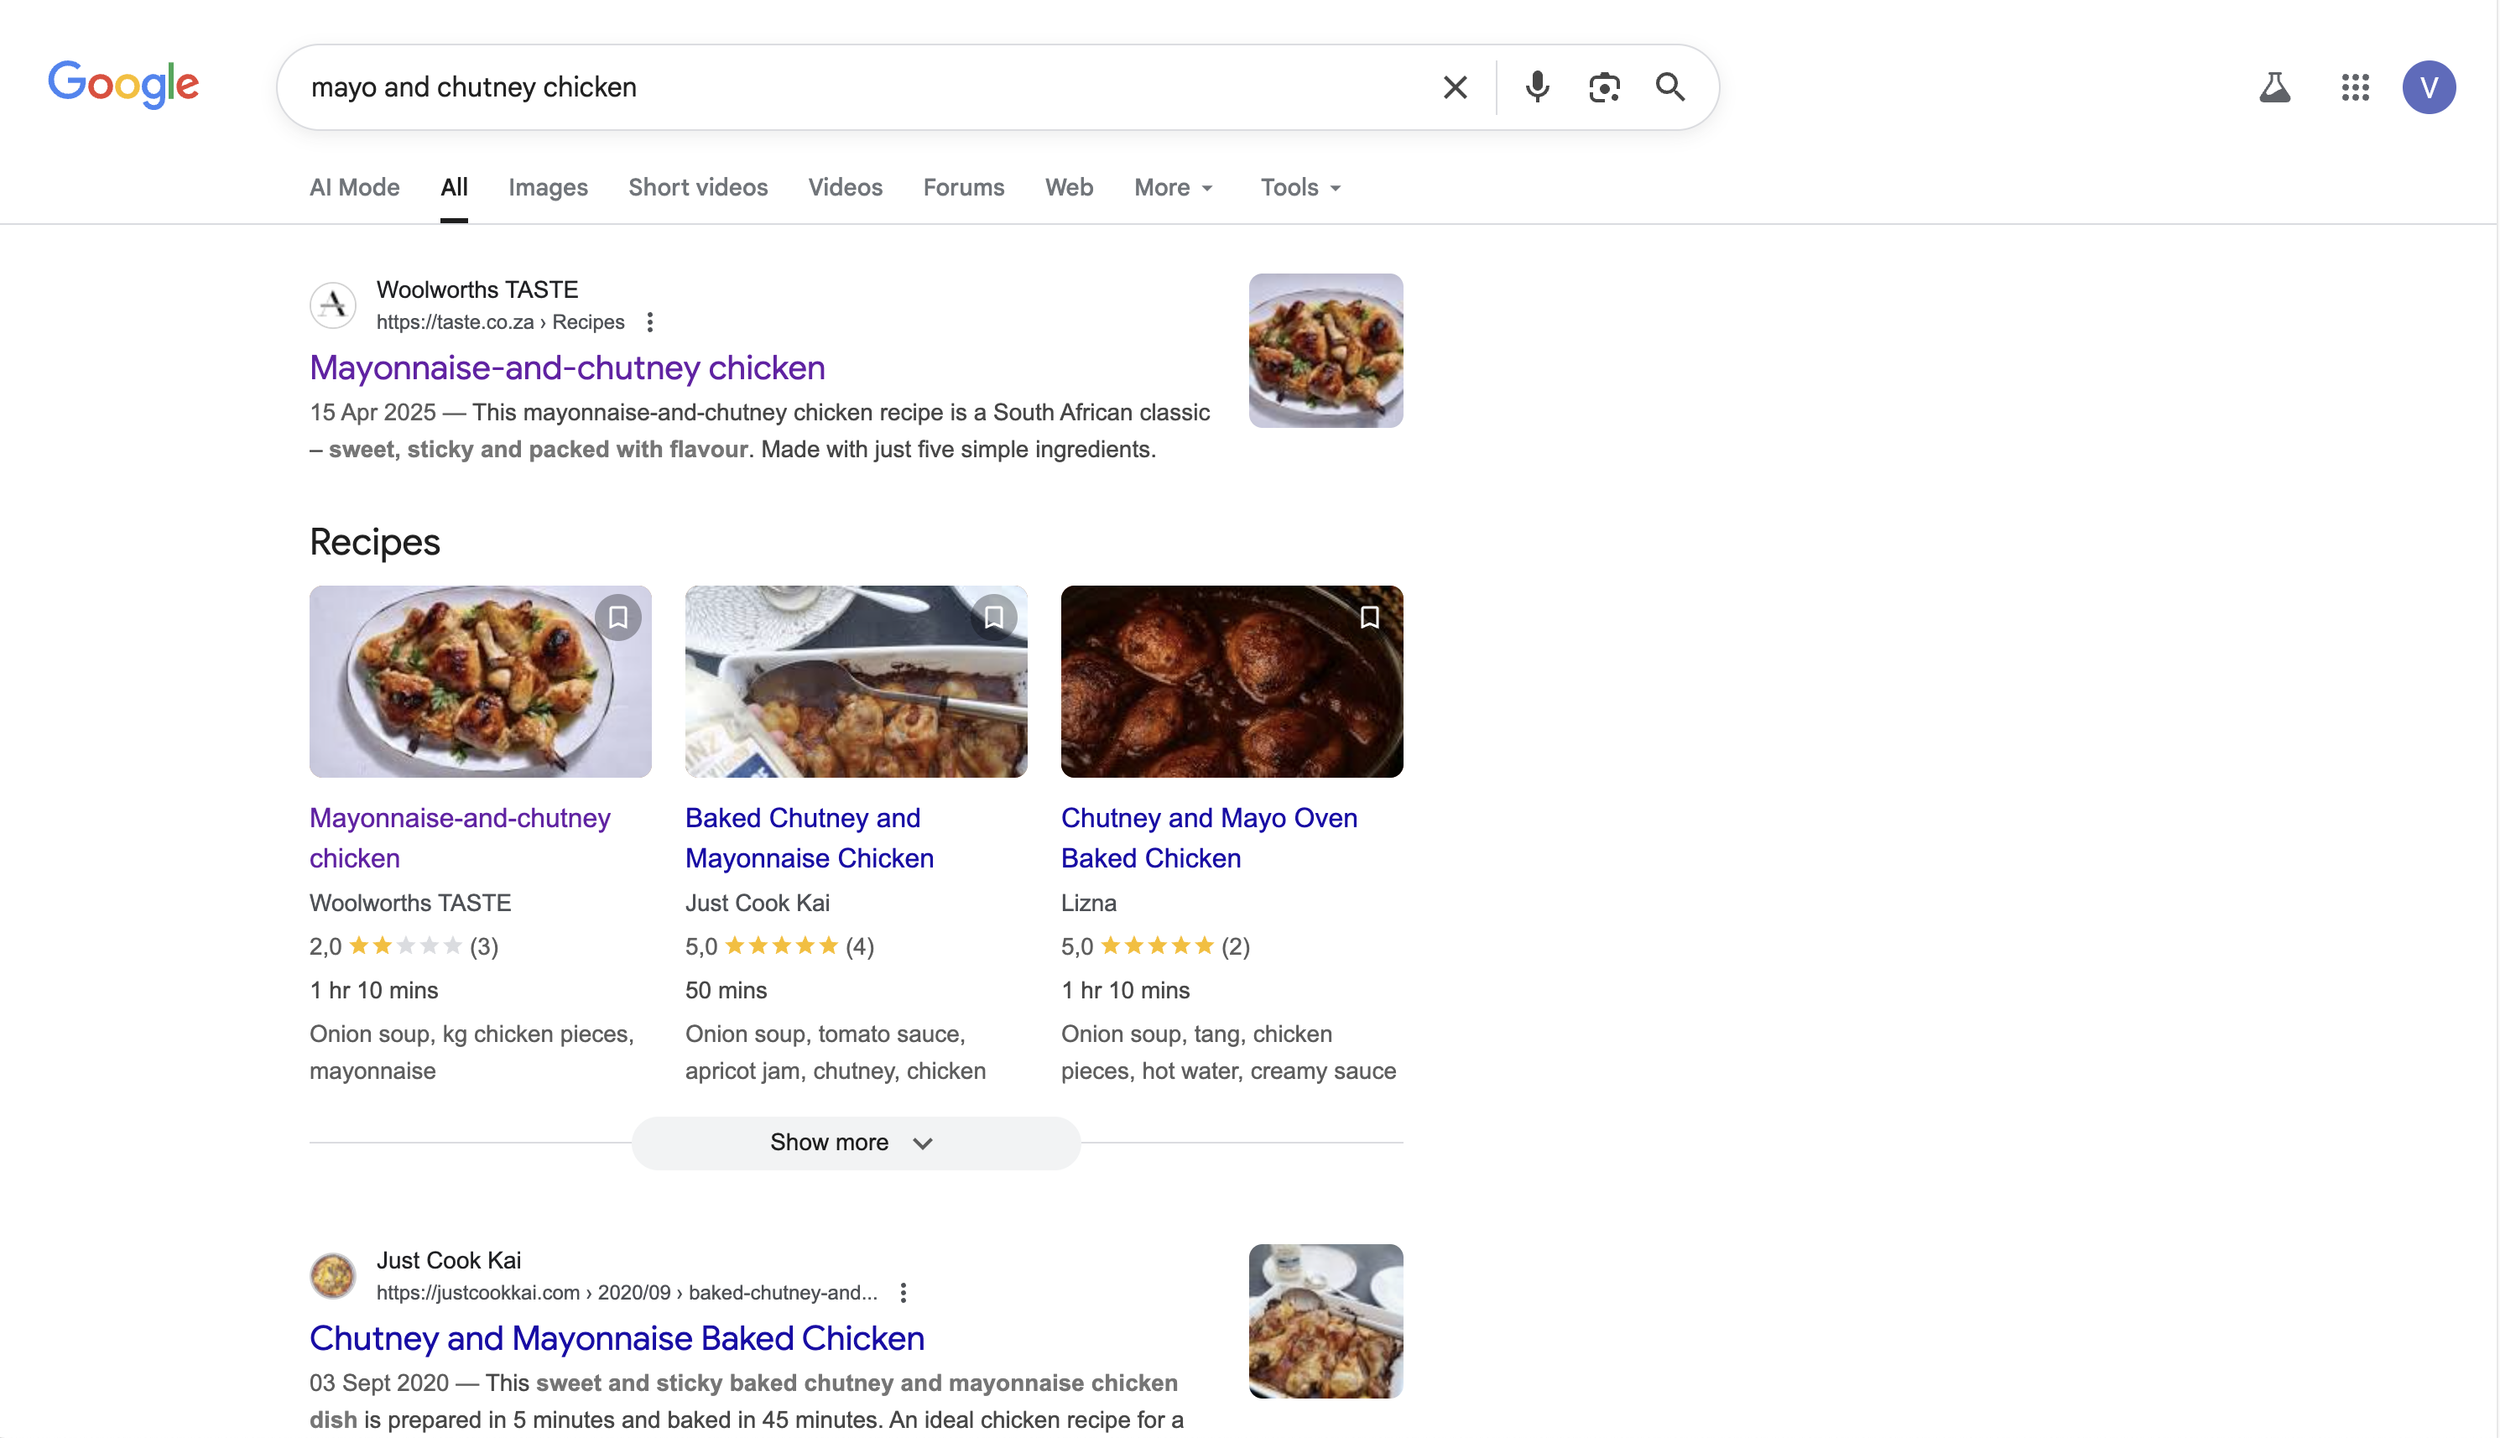Switch to the Images tab
This screenshot has width=2500, height=1438.
(548, 188)
